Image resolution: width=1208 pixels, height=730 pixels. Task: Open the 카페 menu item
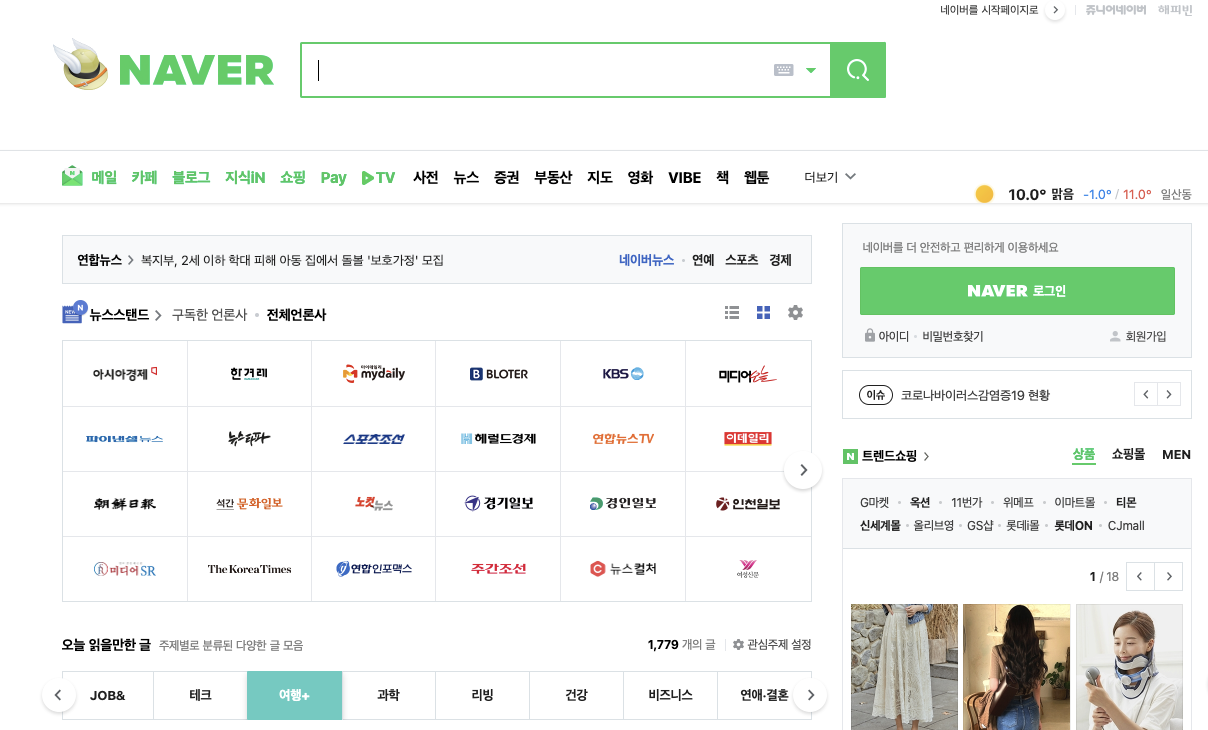tap(144, 177)
